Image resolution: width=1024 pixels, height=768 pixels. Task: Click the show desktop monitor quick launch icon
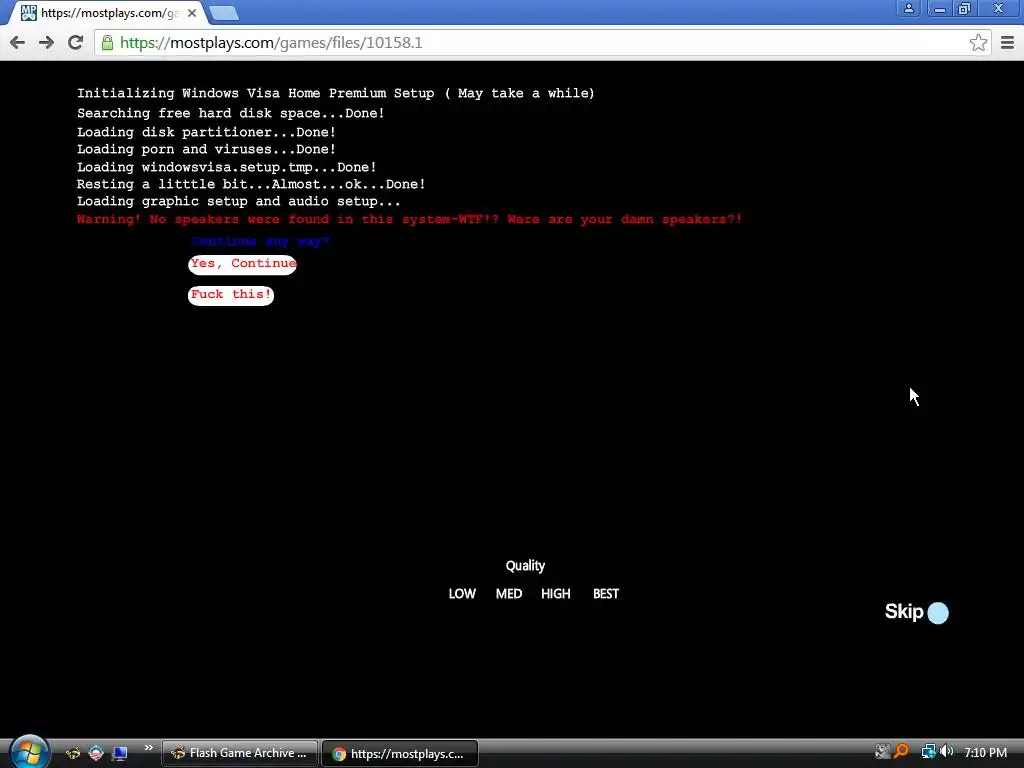click(x=120, y=753)
